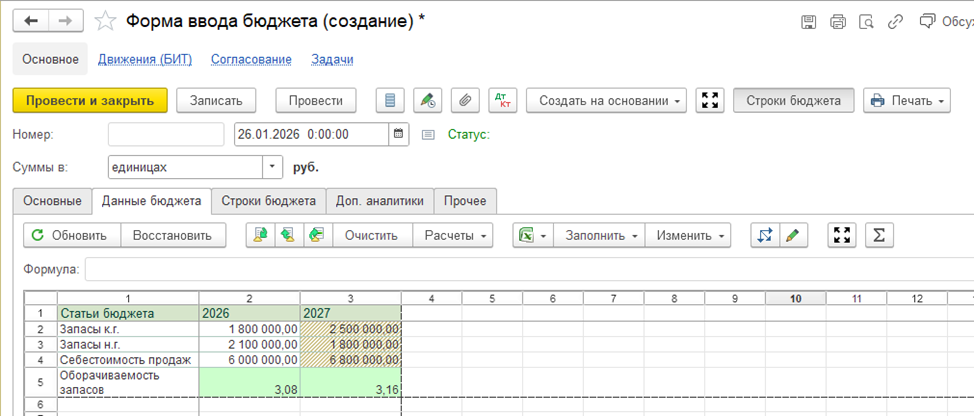Toggle the Строки бюджета button

[x=793, y=100]
